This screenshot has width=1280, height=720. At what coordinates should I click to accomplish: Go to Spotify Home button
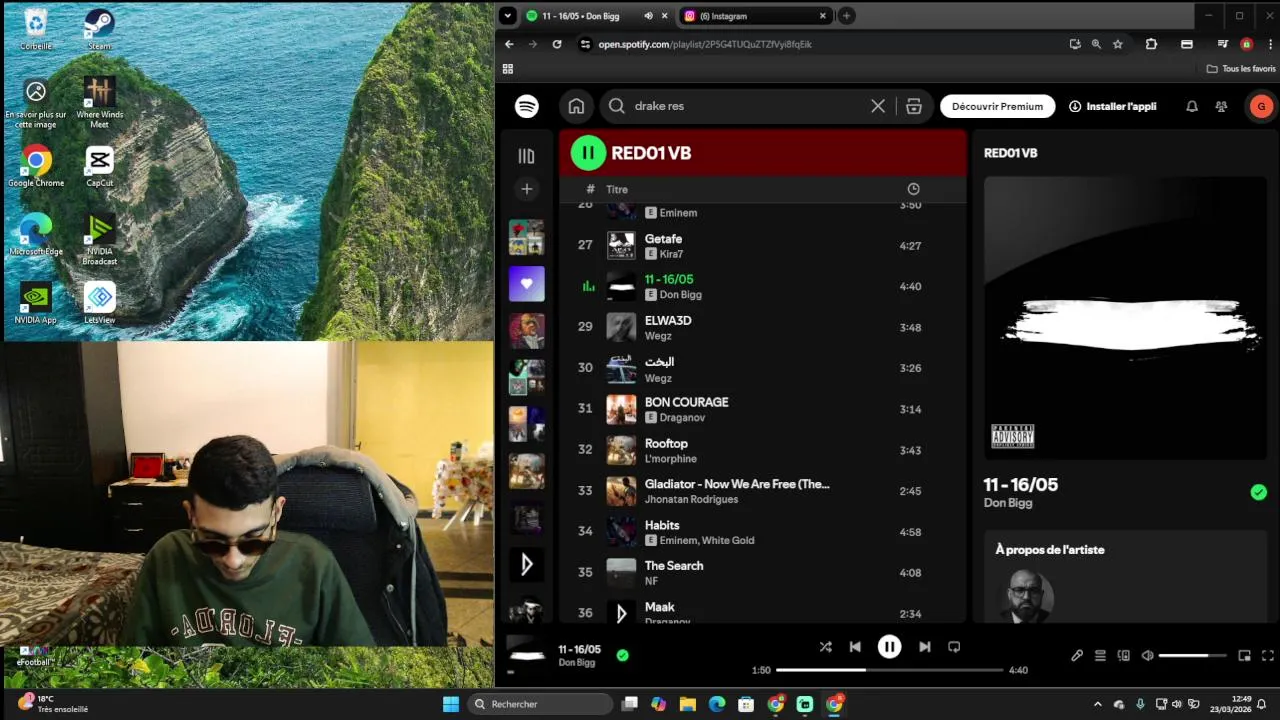[576, 106]
